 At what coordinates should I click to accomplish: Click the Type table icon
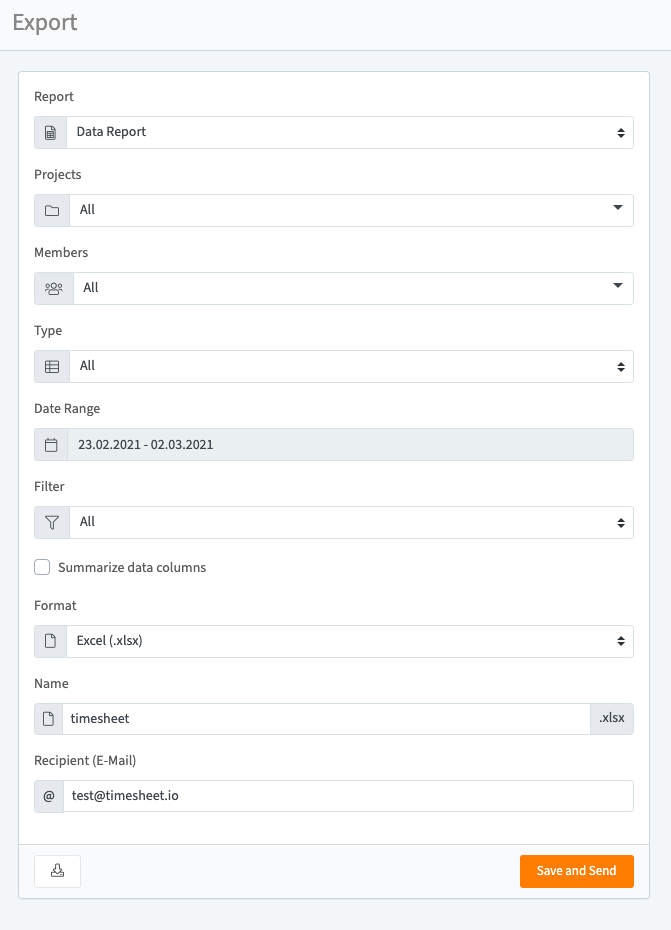[52, 366]
